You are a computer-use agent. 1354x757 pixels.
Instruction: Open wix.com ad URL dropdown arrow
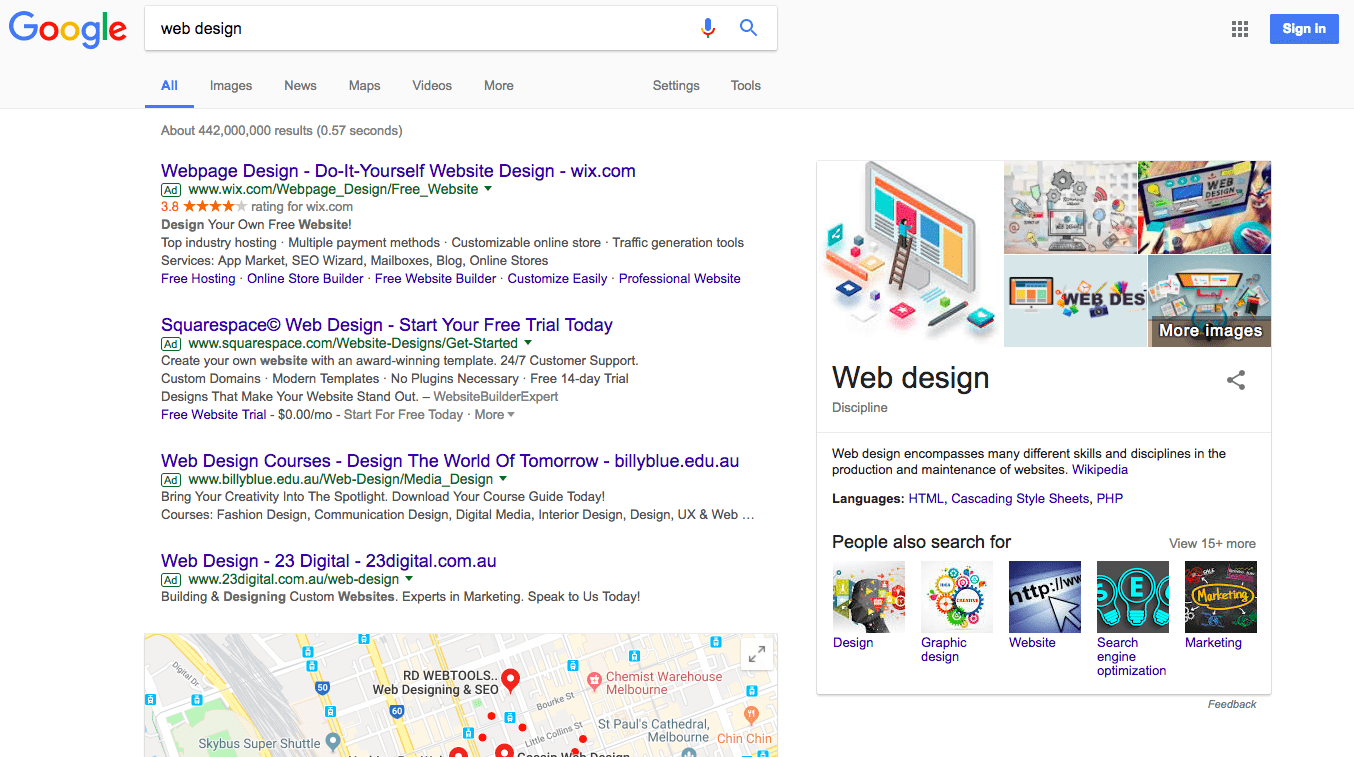(x=488, y=188)
